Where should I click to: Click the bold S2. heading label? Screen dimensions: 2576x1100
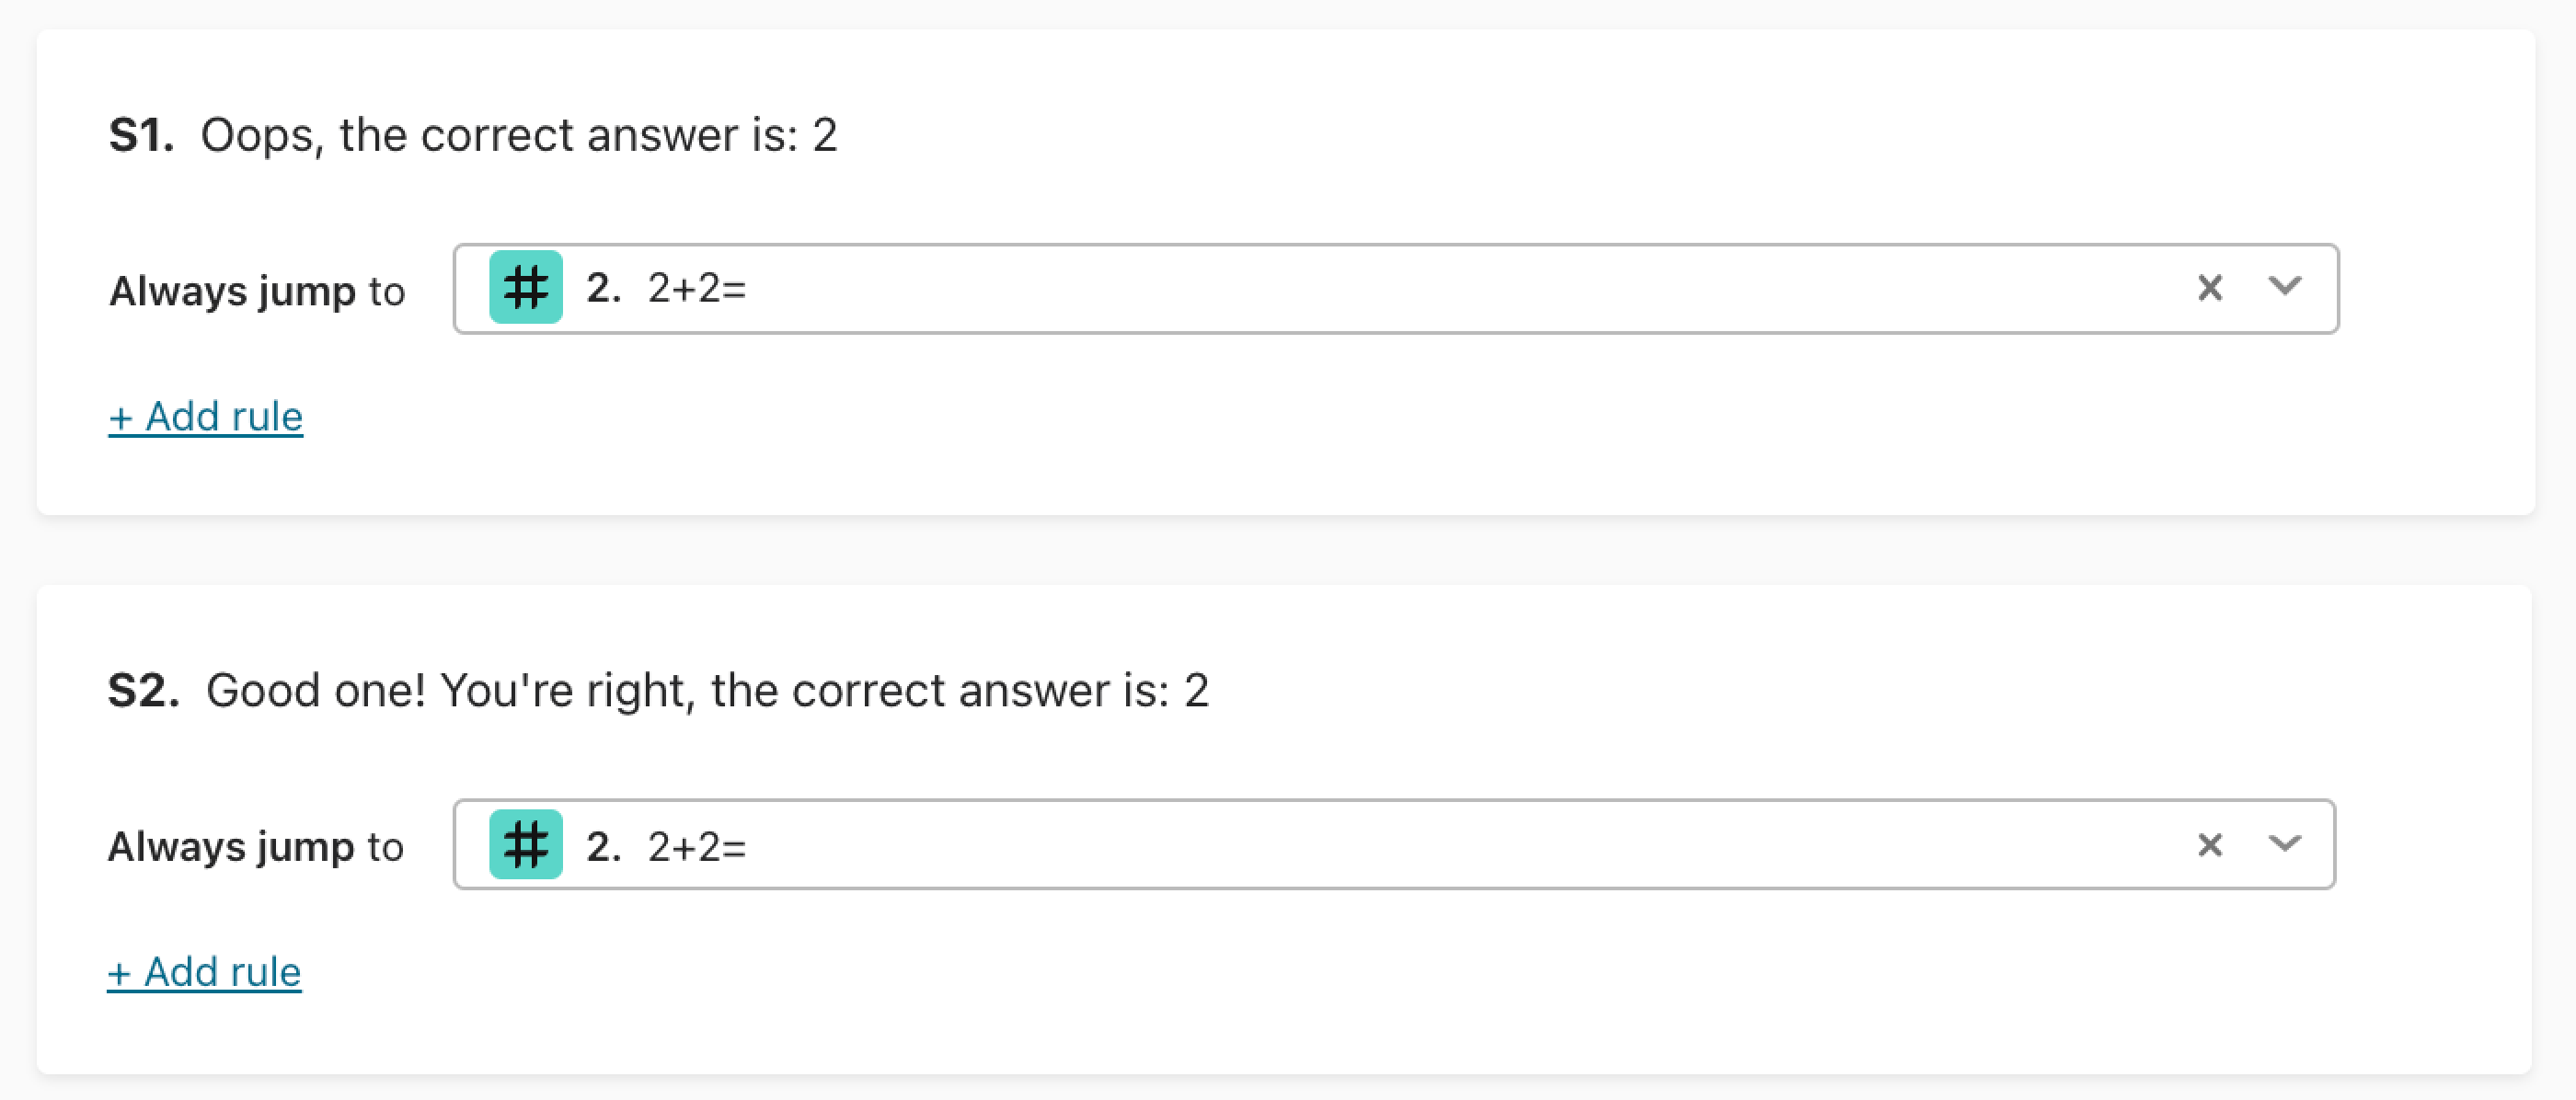(144, 691)
